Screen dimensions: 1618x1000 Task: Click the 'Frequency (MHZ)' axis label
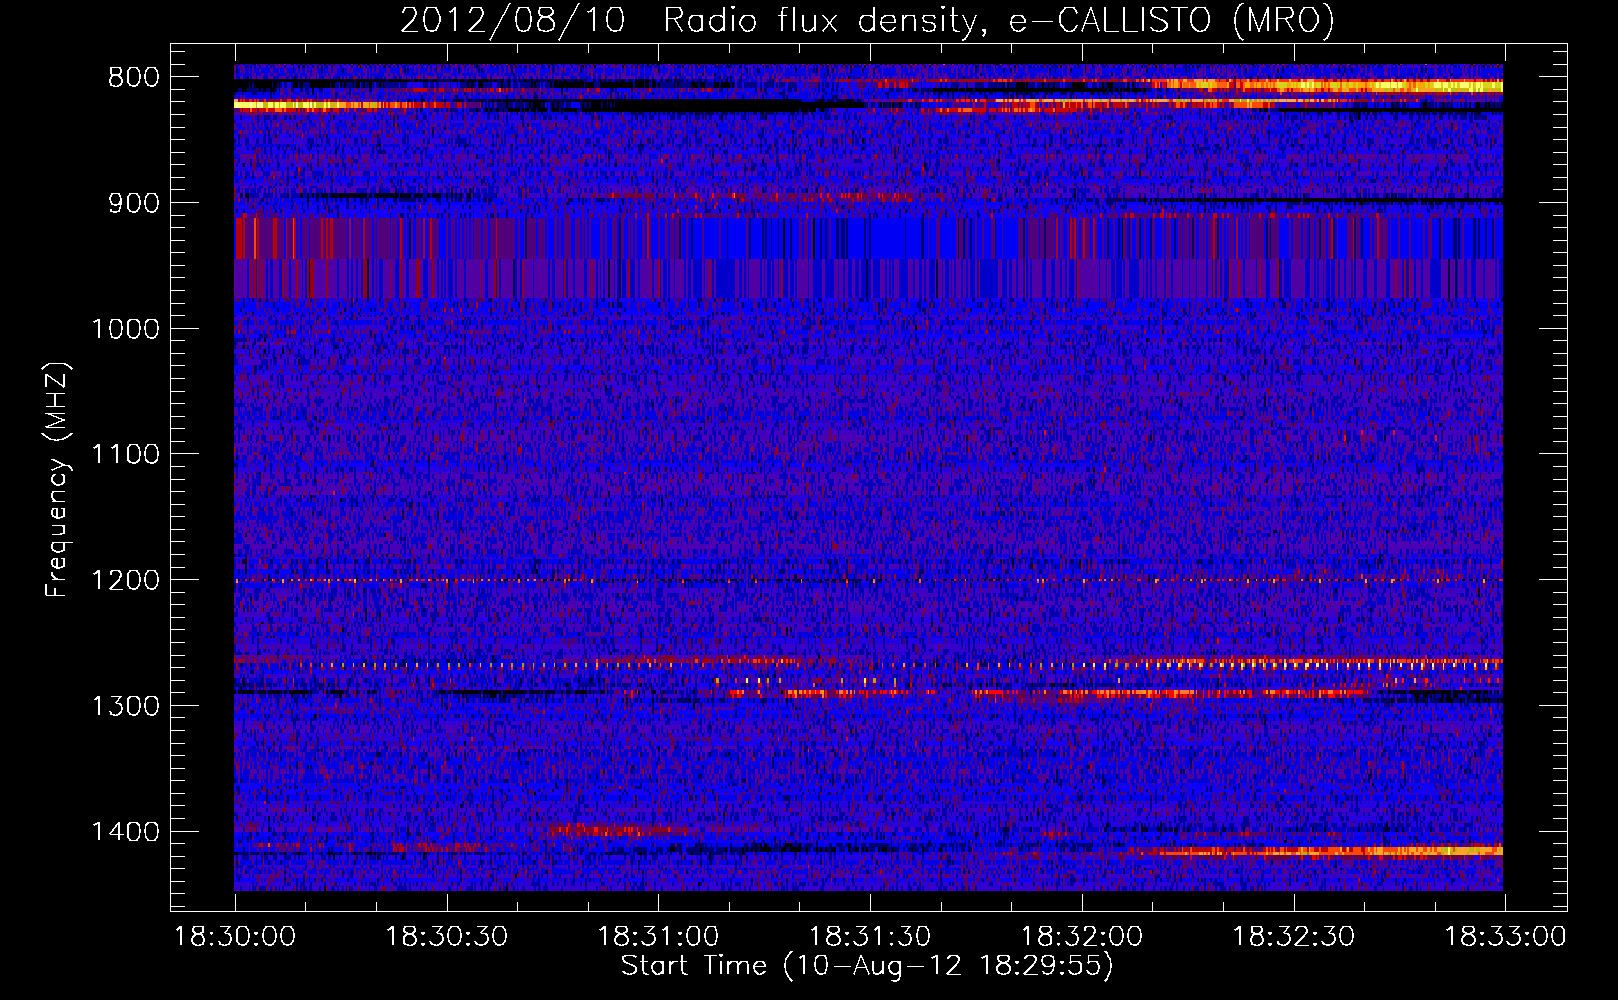pyautogui.click(x=58, y=480)
